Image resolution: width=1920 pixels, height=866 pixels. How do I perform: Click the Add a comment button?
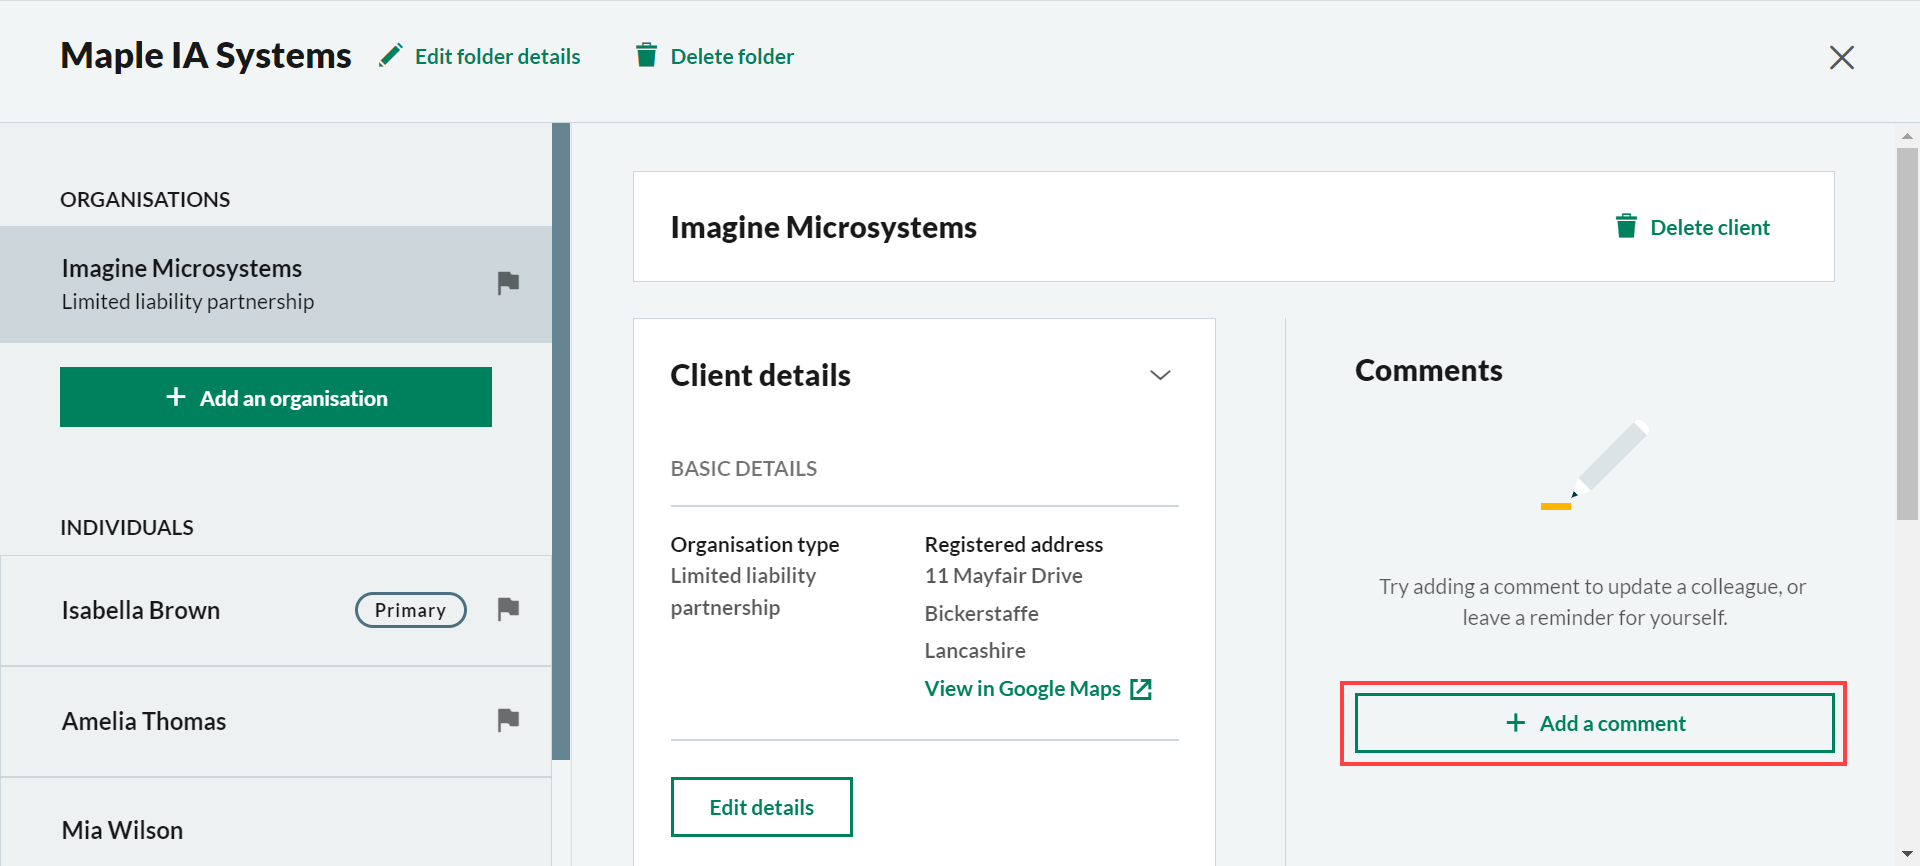point(1594,723)
